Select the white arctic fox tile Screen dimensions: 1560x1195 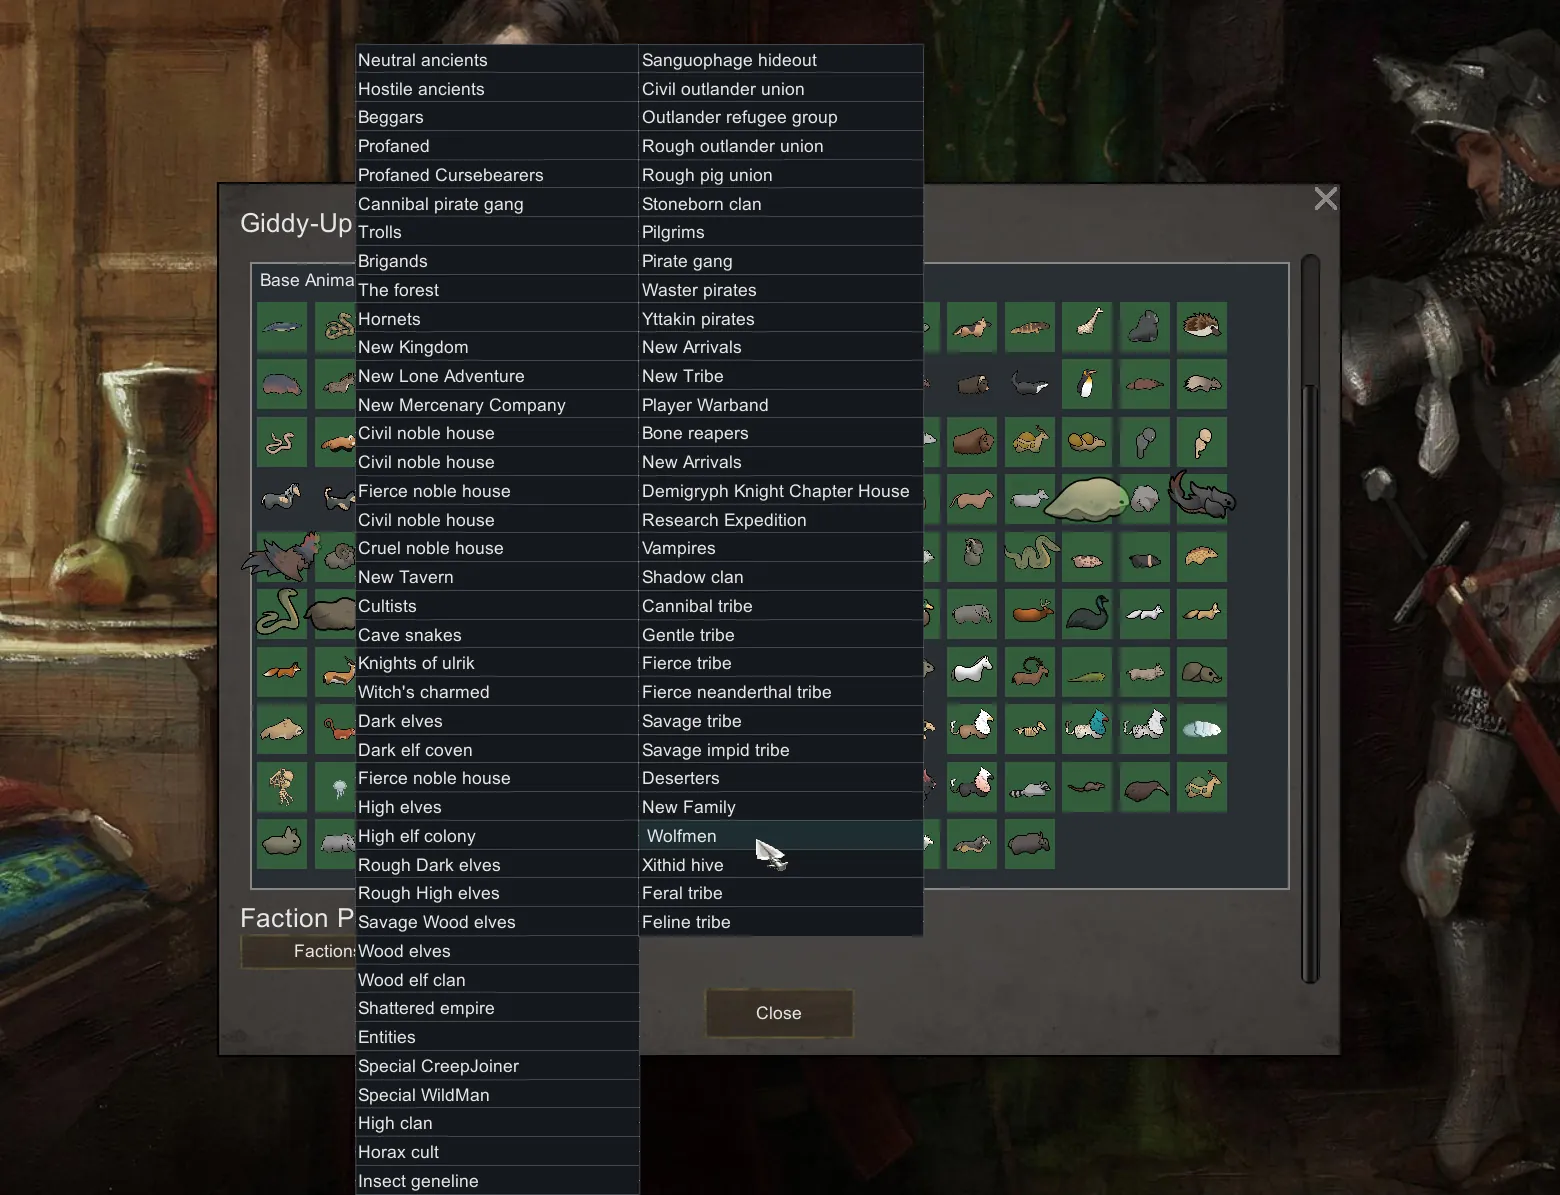(x=1145, y=614)
